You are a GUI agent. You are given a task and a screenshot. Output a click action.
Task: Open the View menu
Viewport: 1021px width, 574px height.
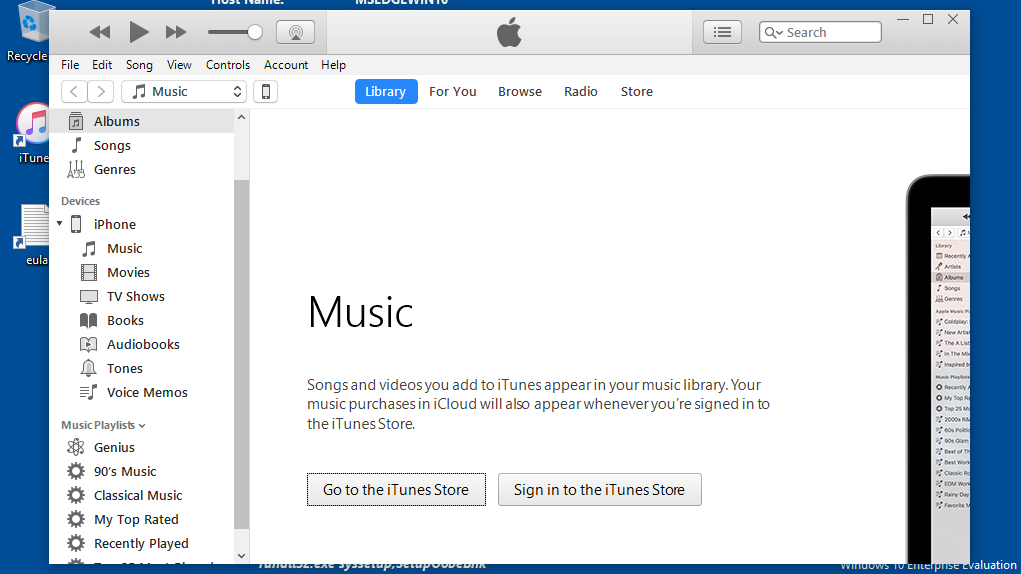pos(179,65)
